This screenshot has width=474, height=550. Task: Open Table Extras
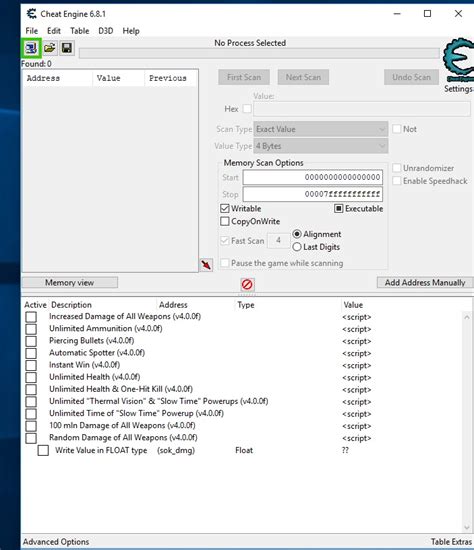pyautogui.click(x=451, y=542)
